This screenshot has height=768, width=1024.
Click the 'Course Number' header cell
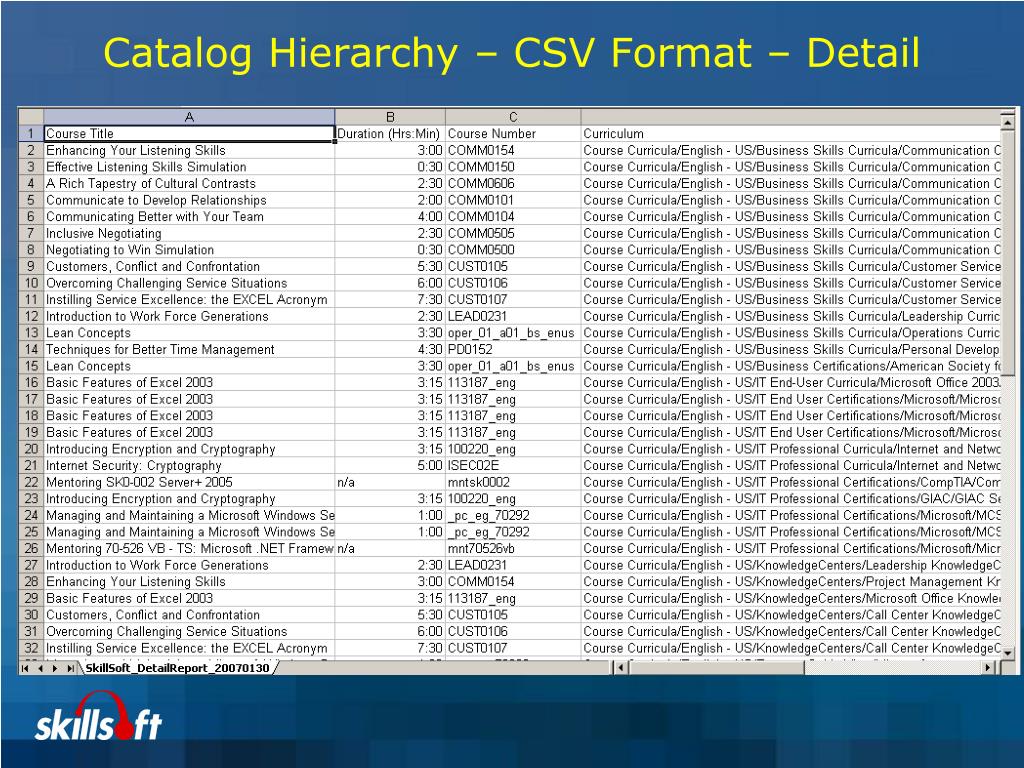513,134
